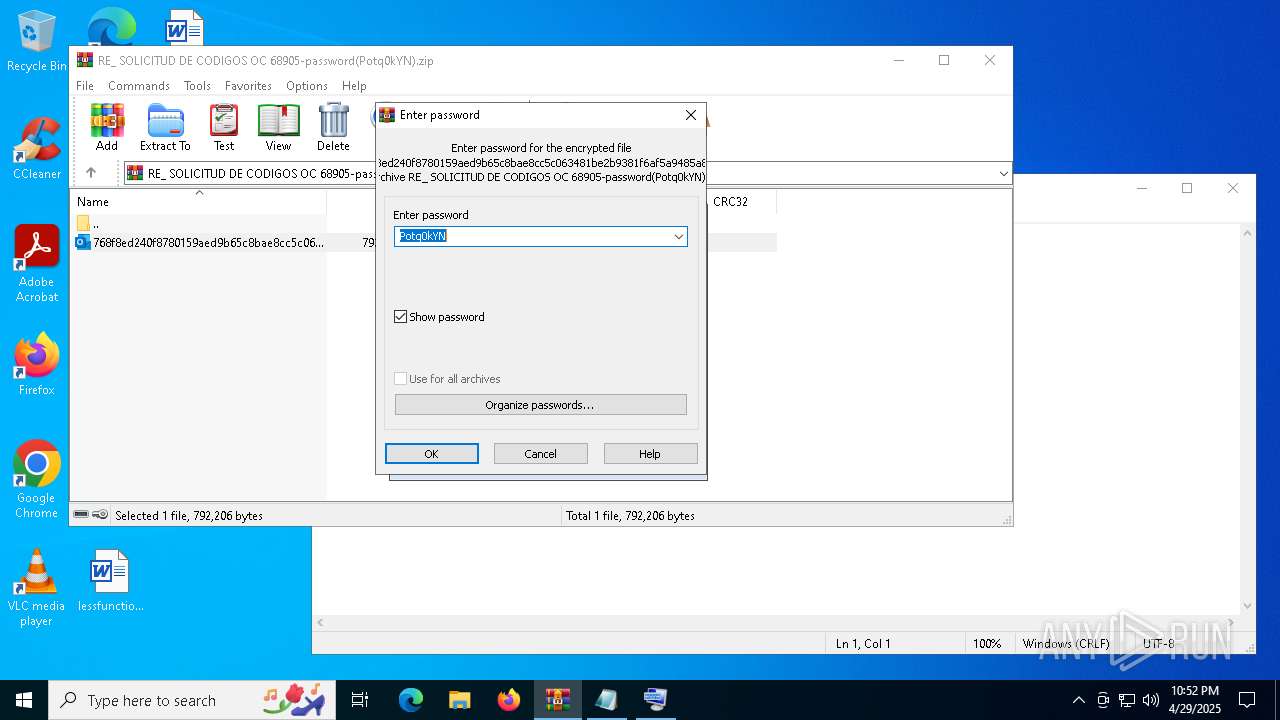The height and width of the screenshot is (720, 1280).
Task: Click taskbar search box
Action: tap(194, 700)
